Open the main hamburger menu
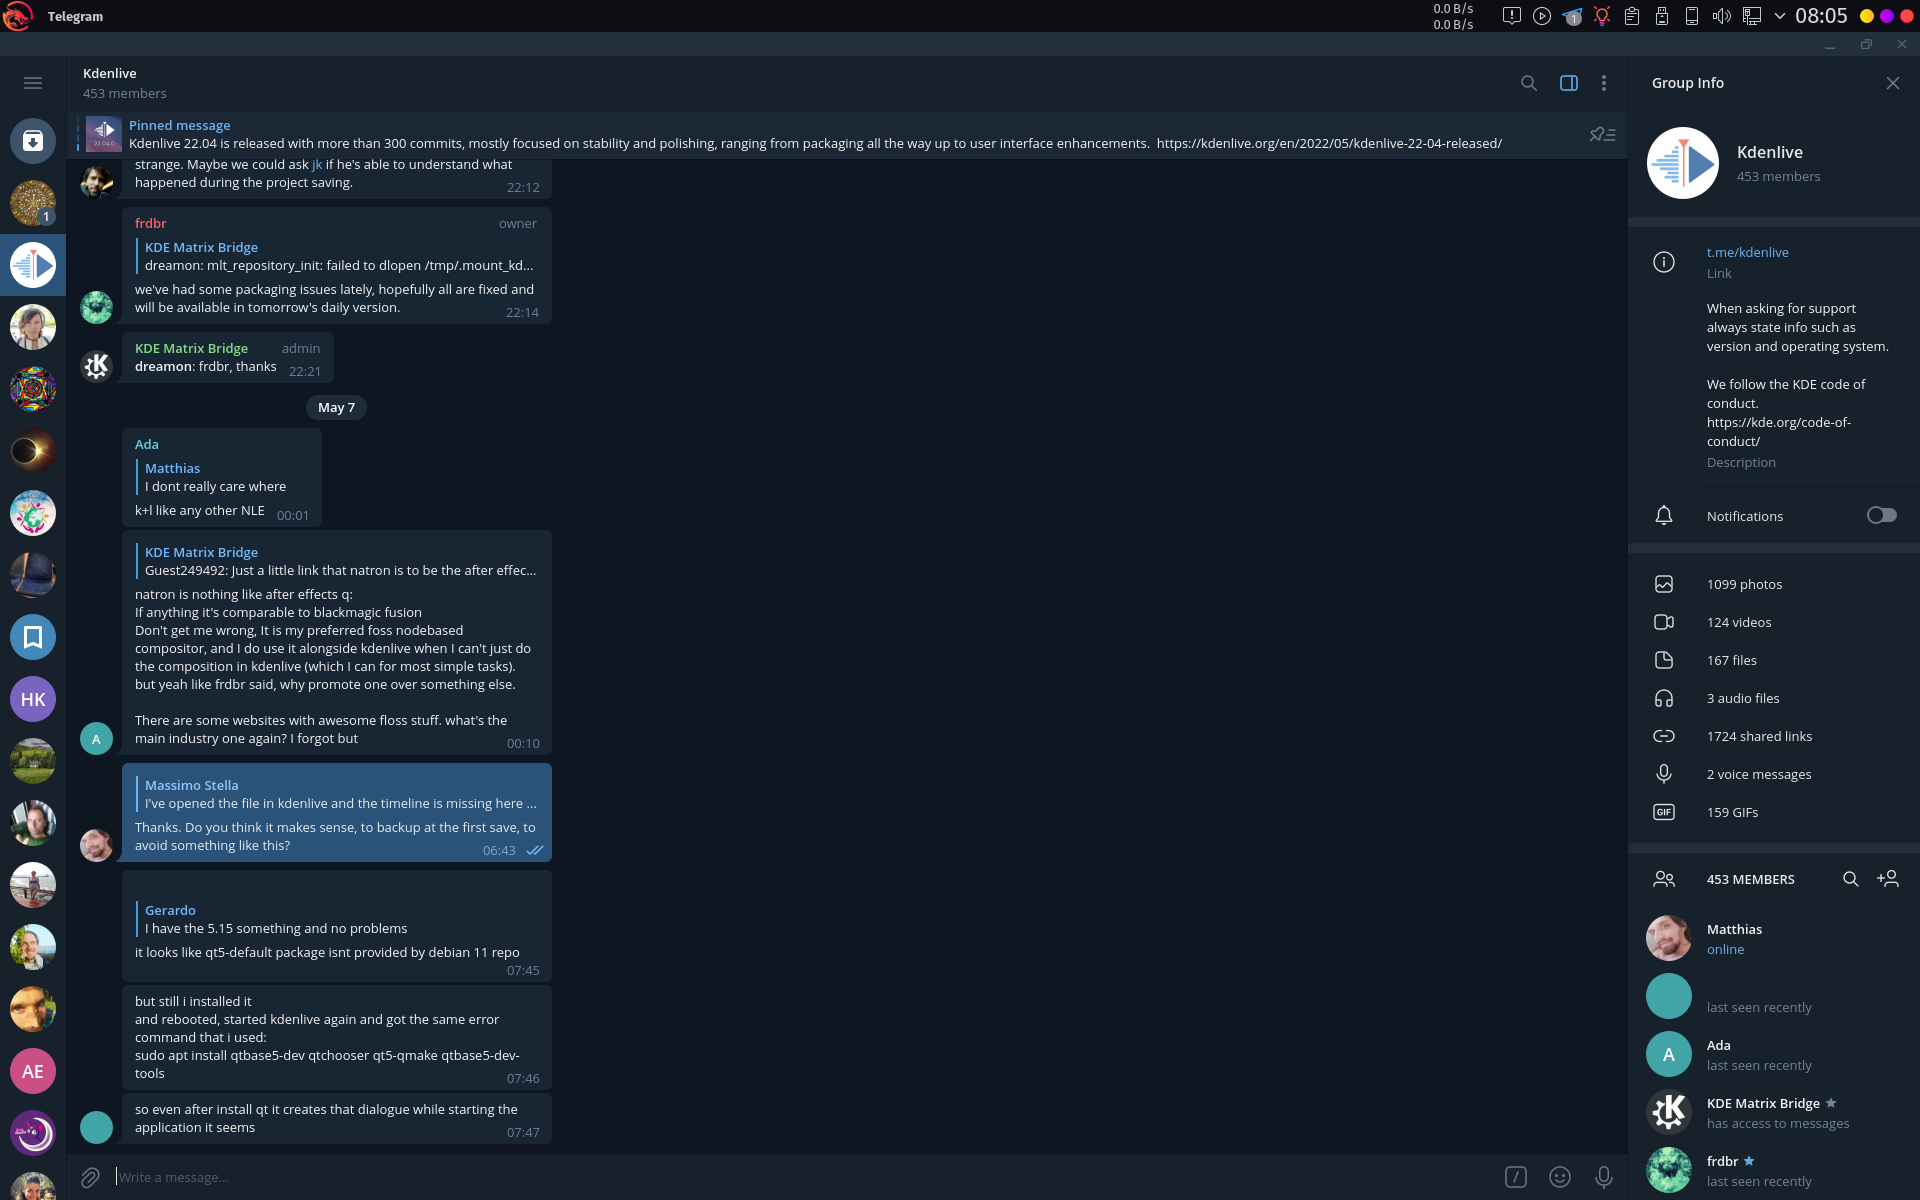The width and height of the screenshot is (1920, 1200). [33, 83]
